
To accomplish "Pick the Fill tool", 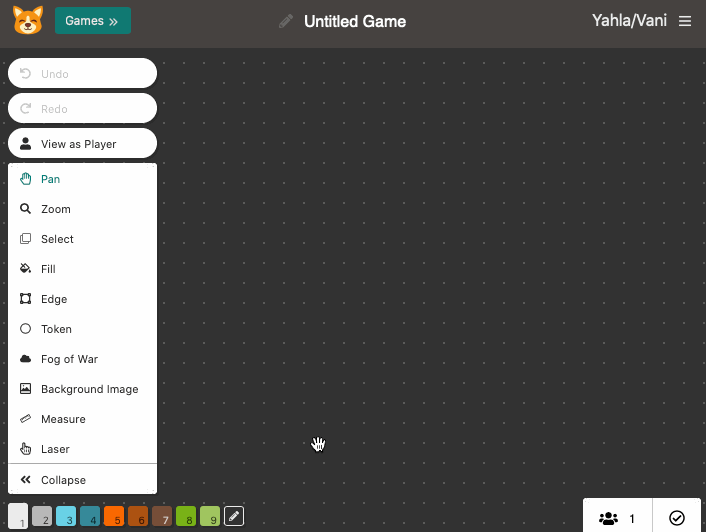I will pos(82,269).
